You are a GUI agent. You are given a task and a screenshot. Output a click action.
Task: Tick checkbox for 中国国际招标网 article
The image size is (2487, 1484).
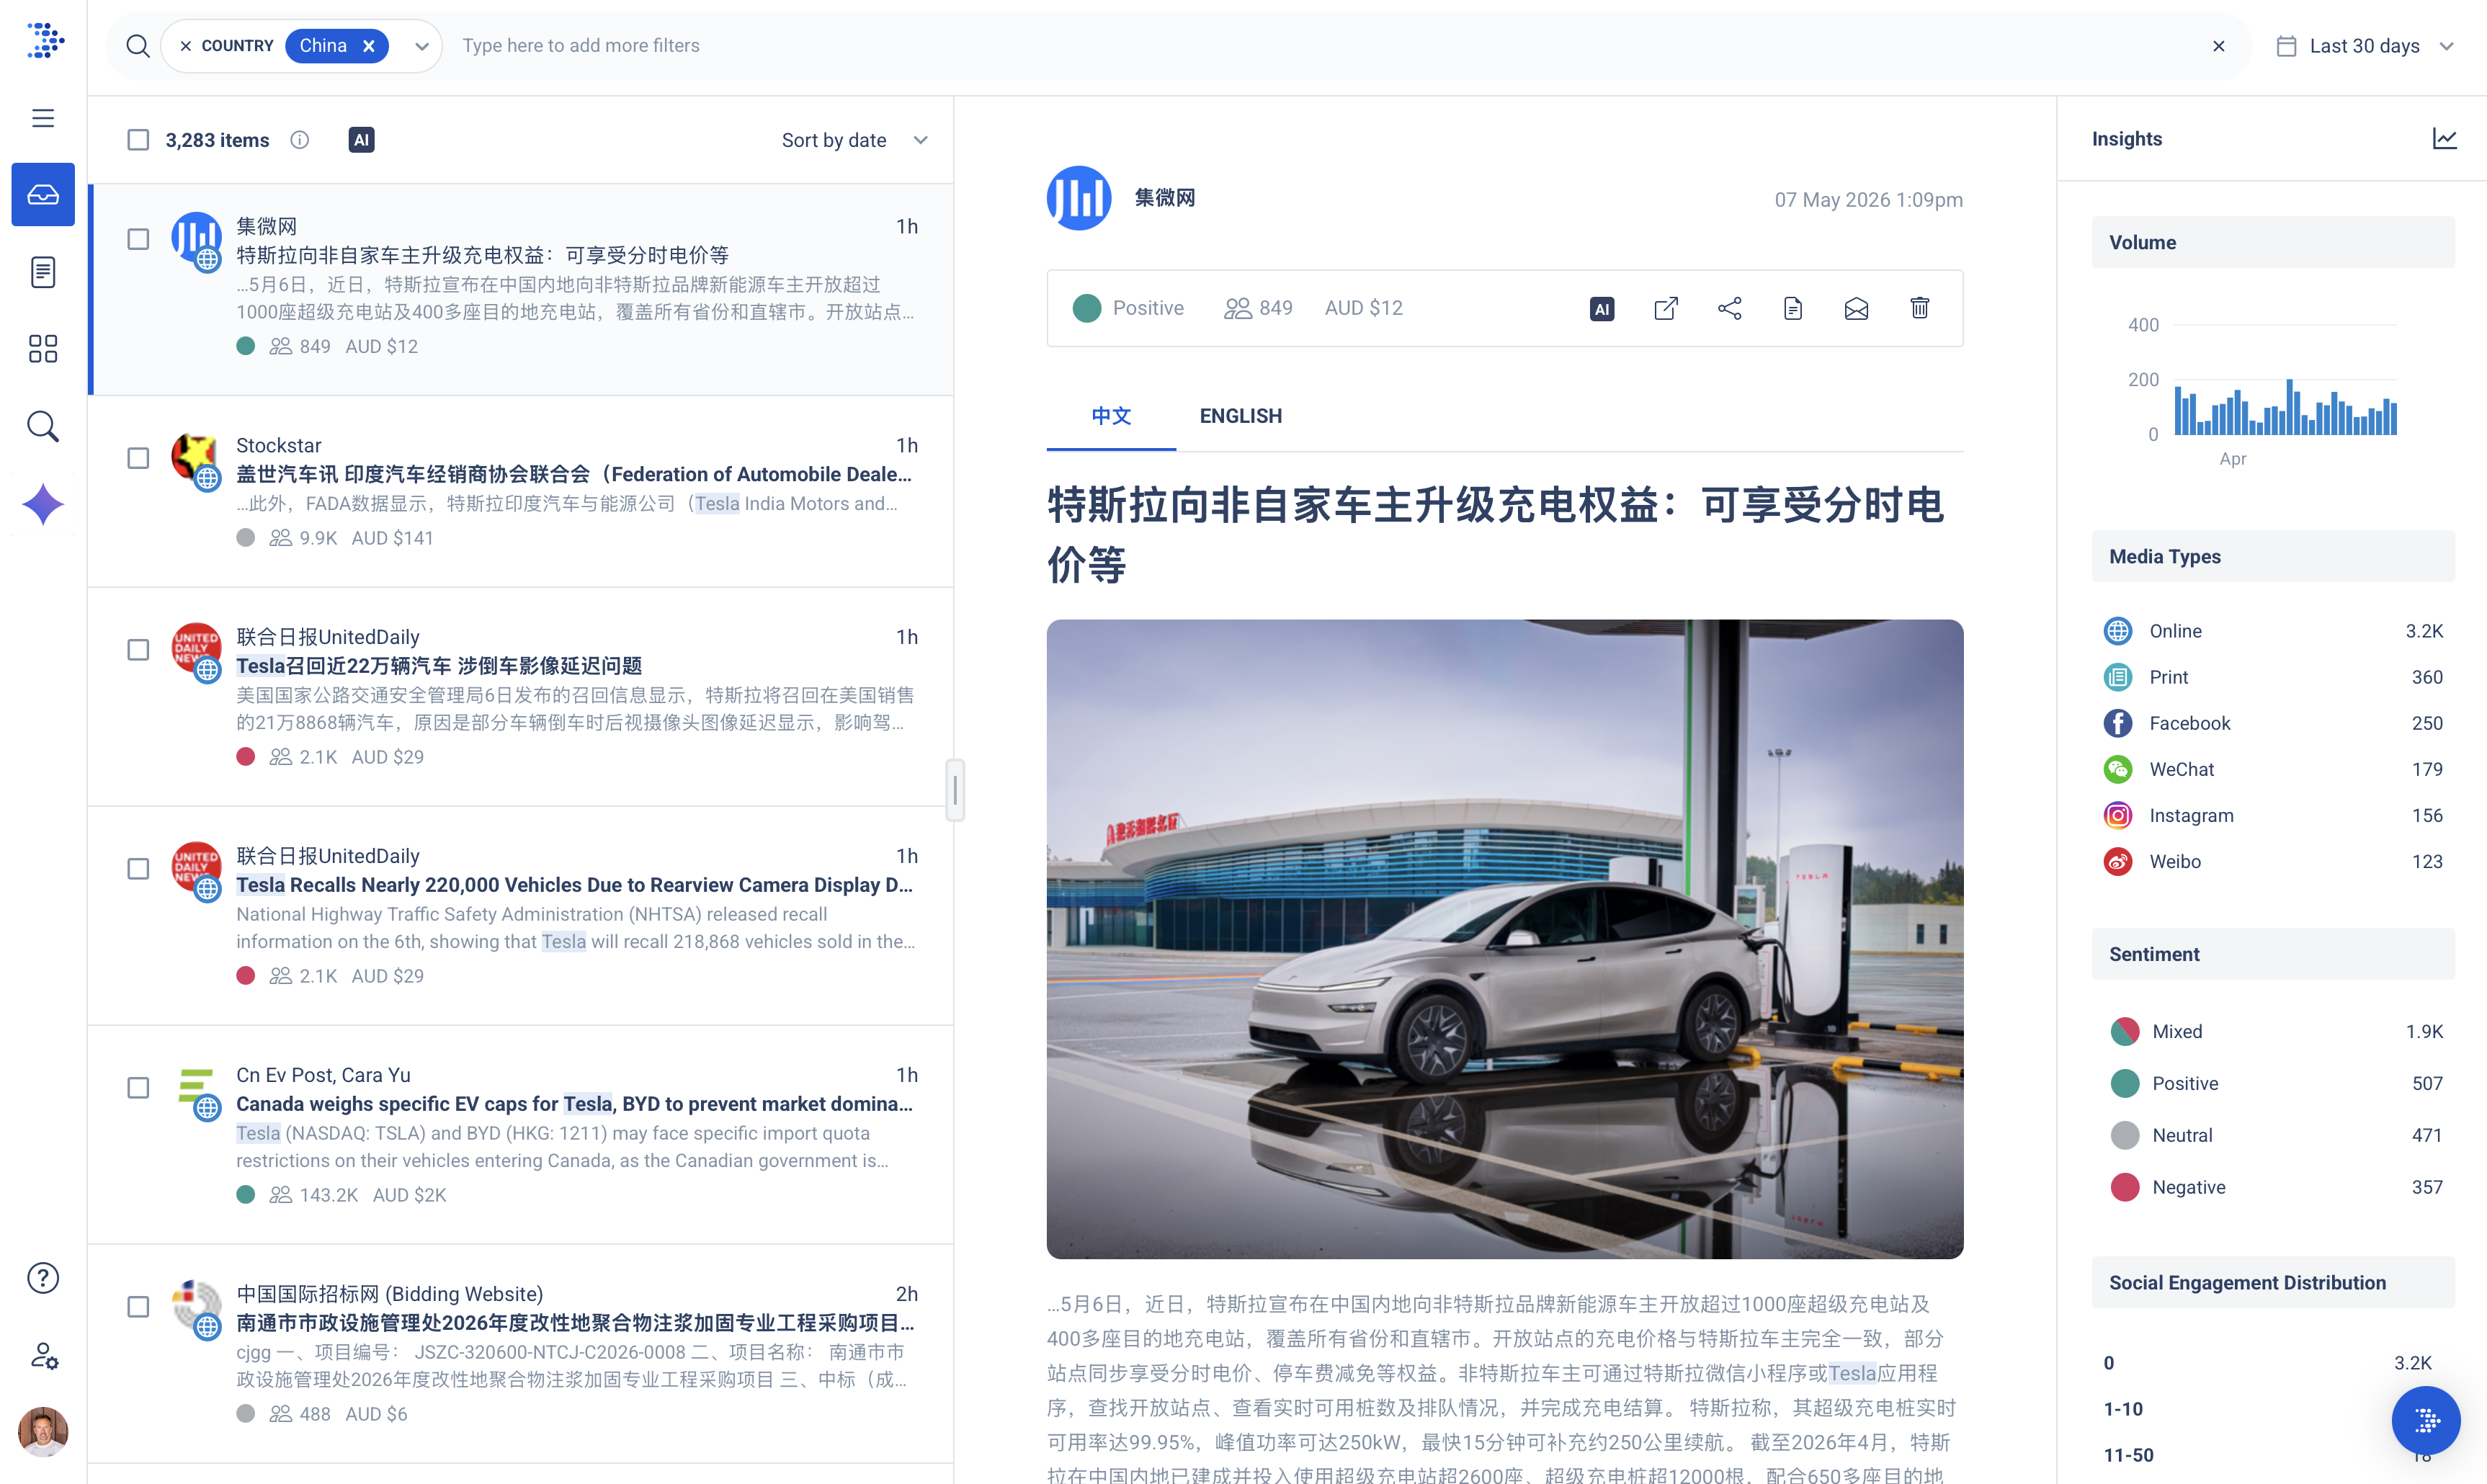click(x=138, y=1307)
